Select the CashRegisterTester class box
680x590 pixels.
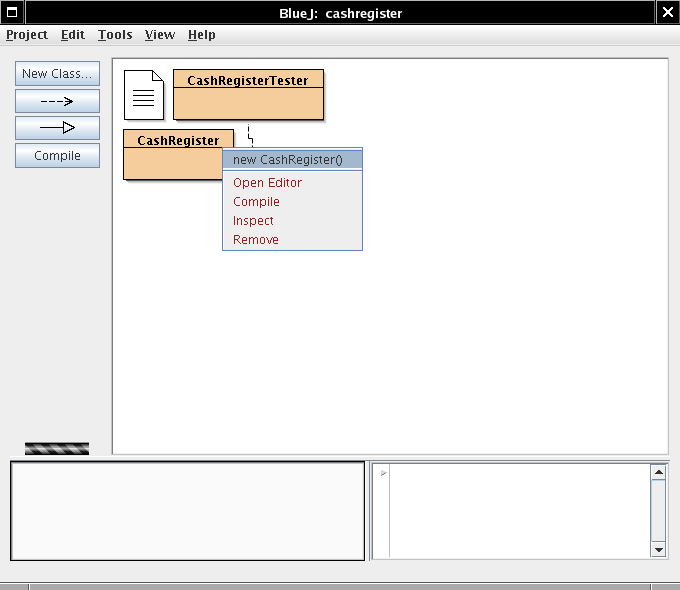coord(248,95)
